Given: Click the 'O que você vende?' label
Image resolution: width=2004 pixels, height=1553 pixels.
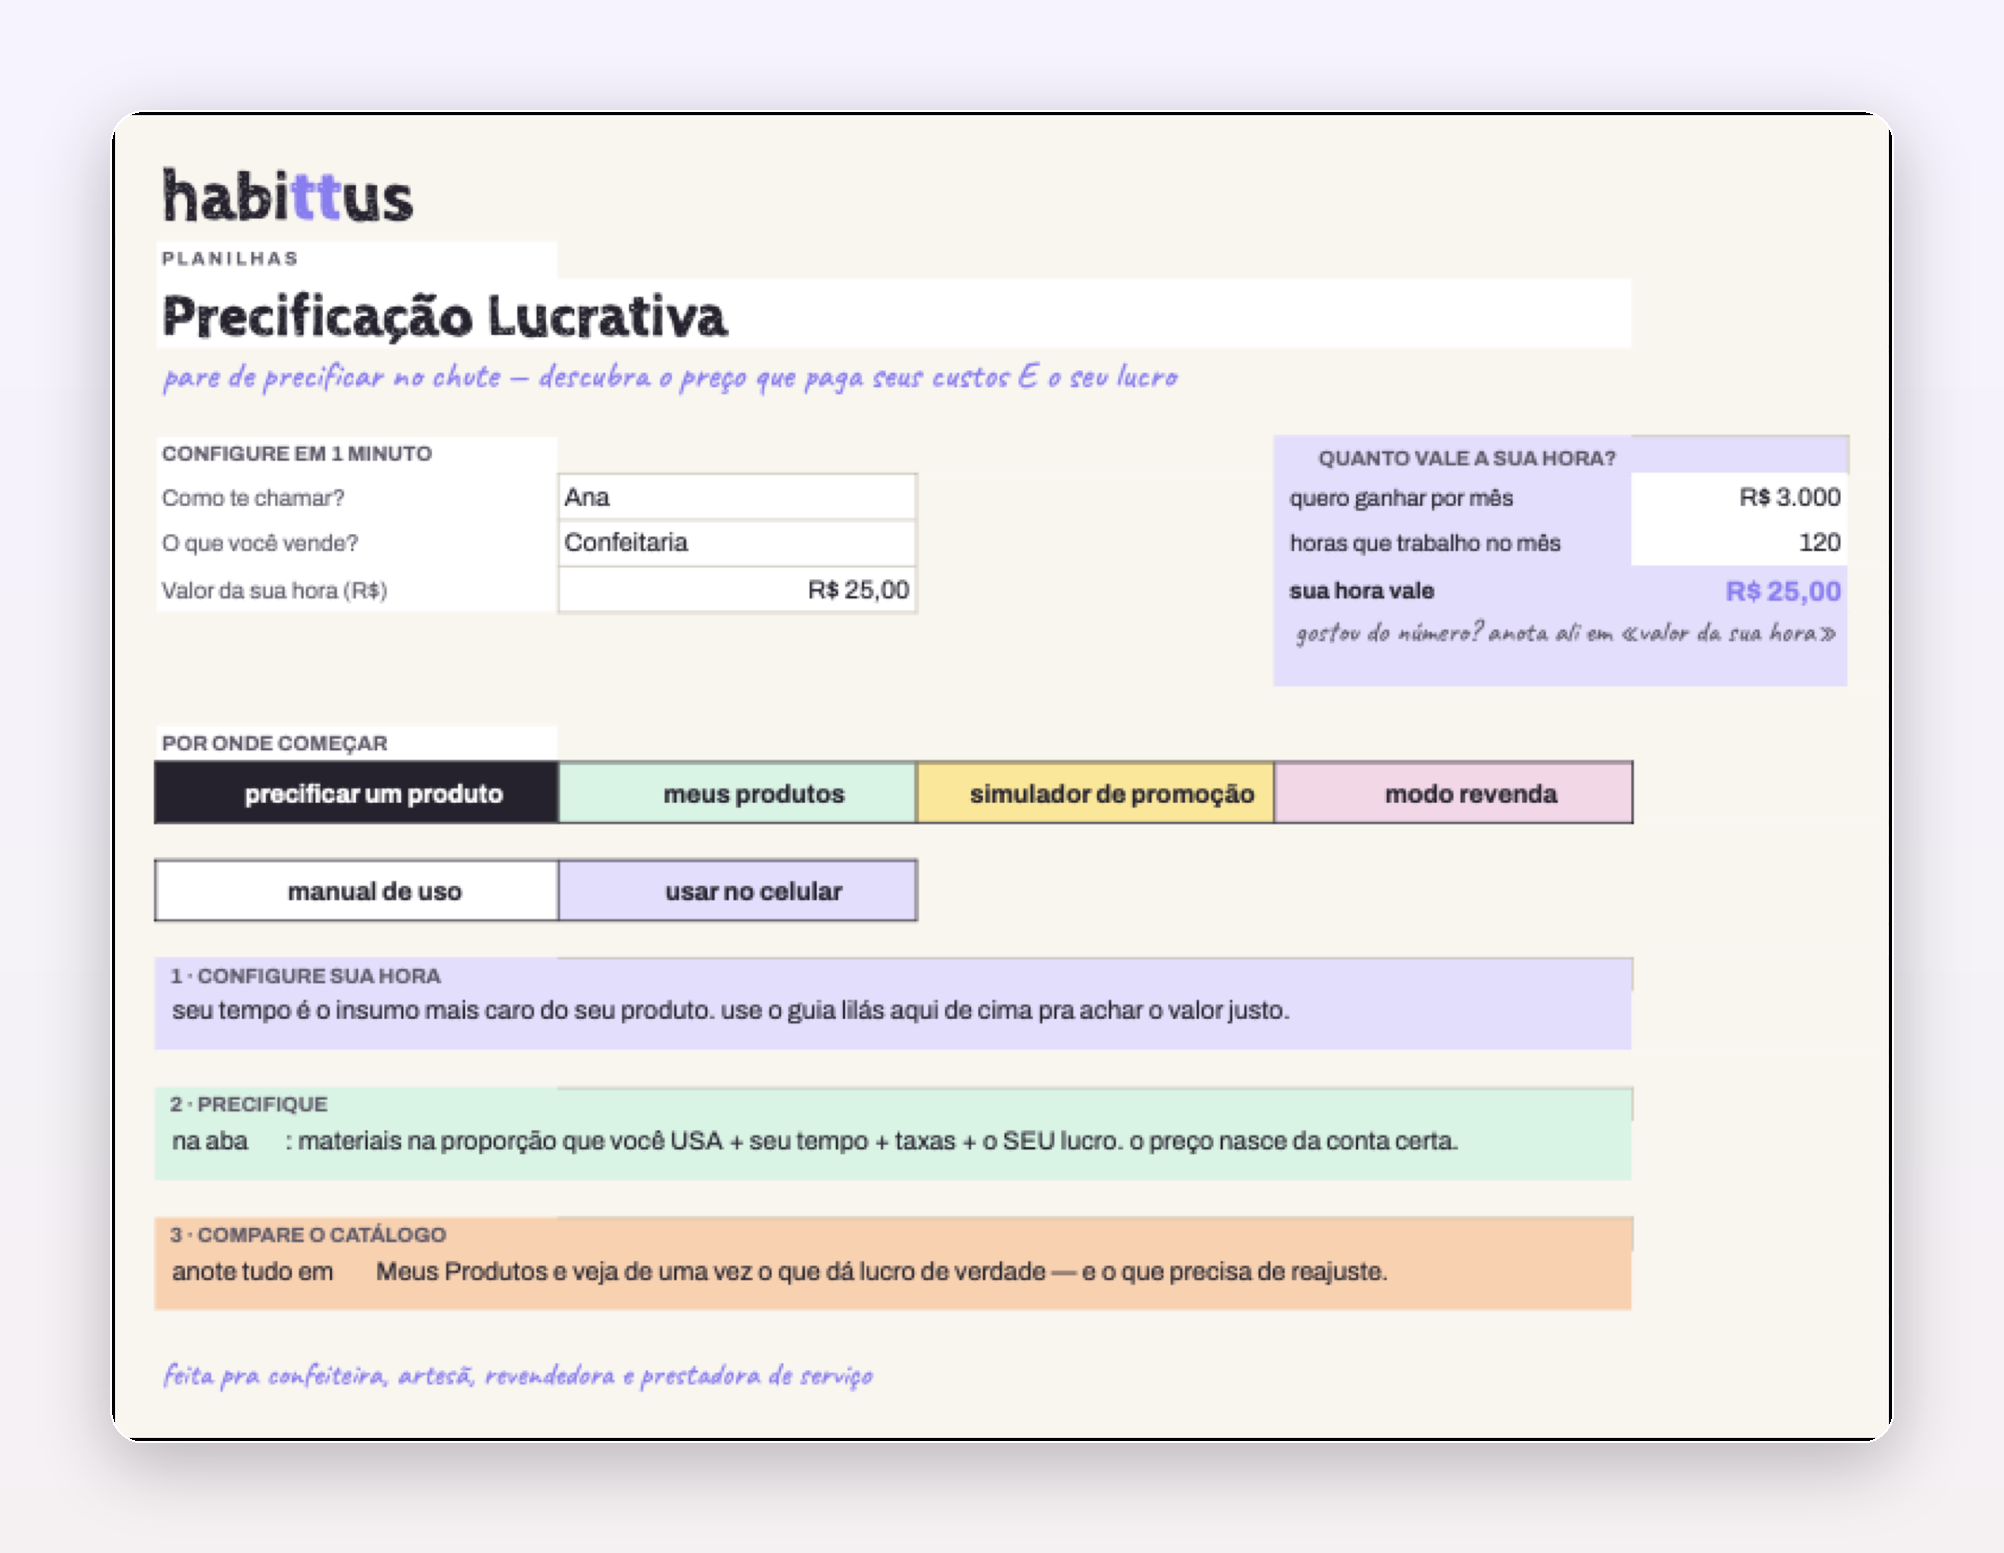Looking at the screenshot, I should [x=260, y=543].
